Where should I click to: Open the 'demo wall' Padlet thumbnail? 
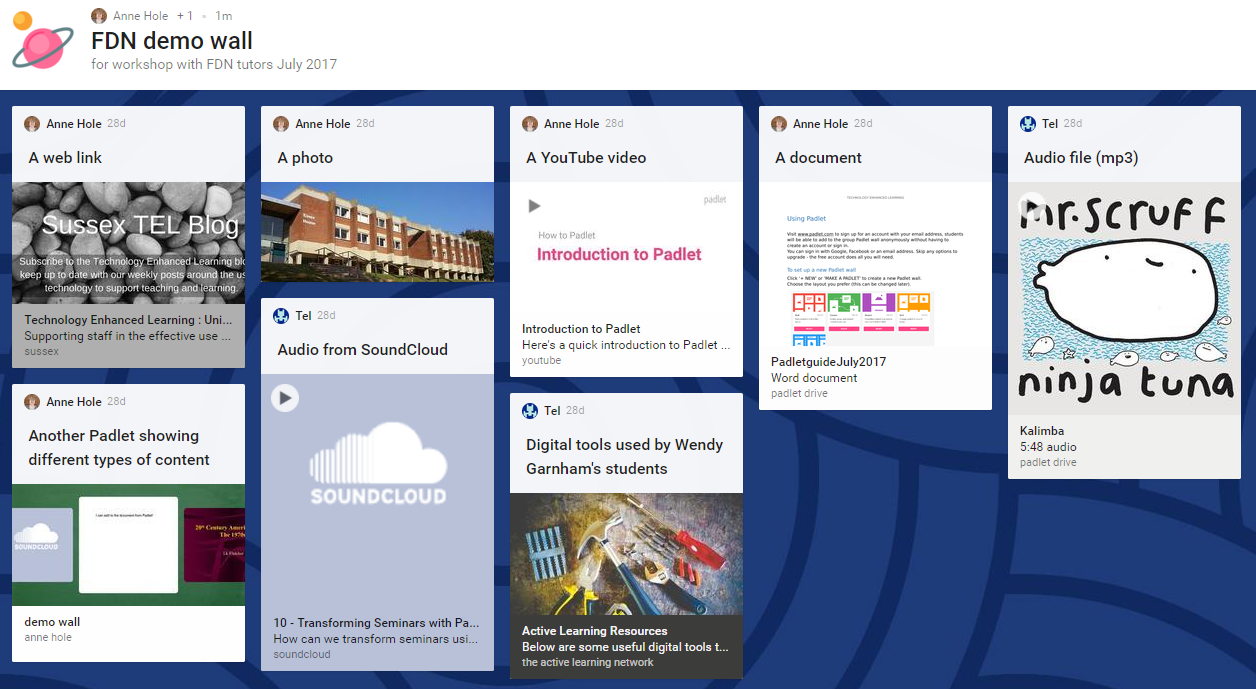128,546
